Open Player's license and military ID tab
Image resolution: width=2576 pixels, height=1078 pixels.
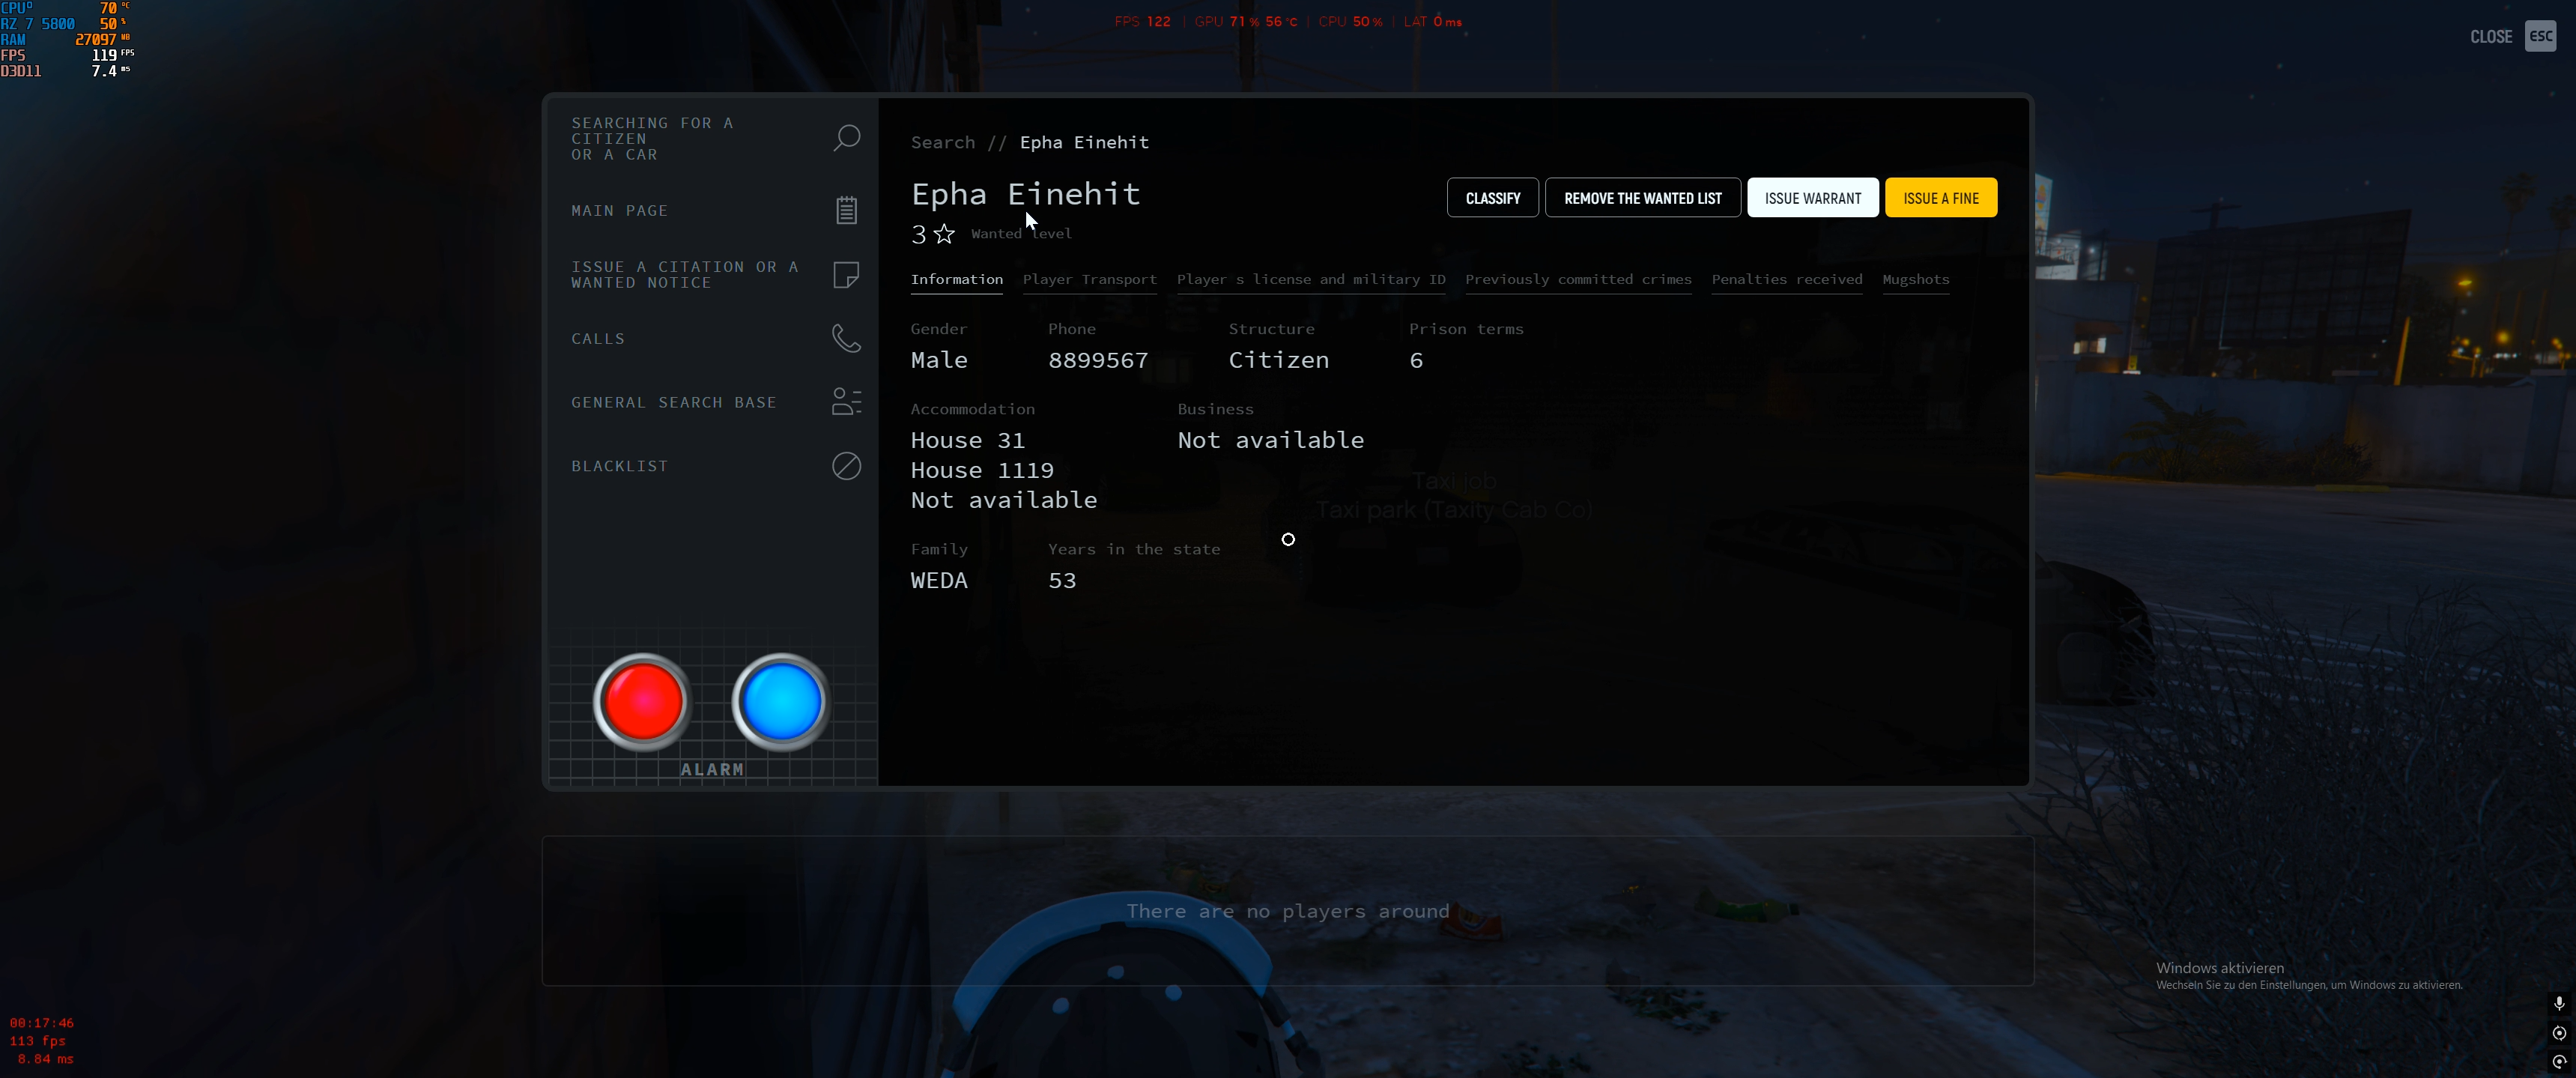click(1311, 280)
